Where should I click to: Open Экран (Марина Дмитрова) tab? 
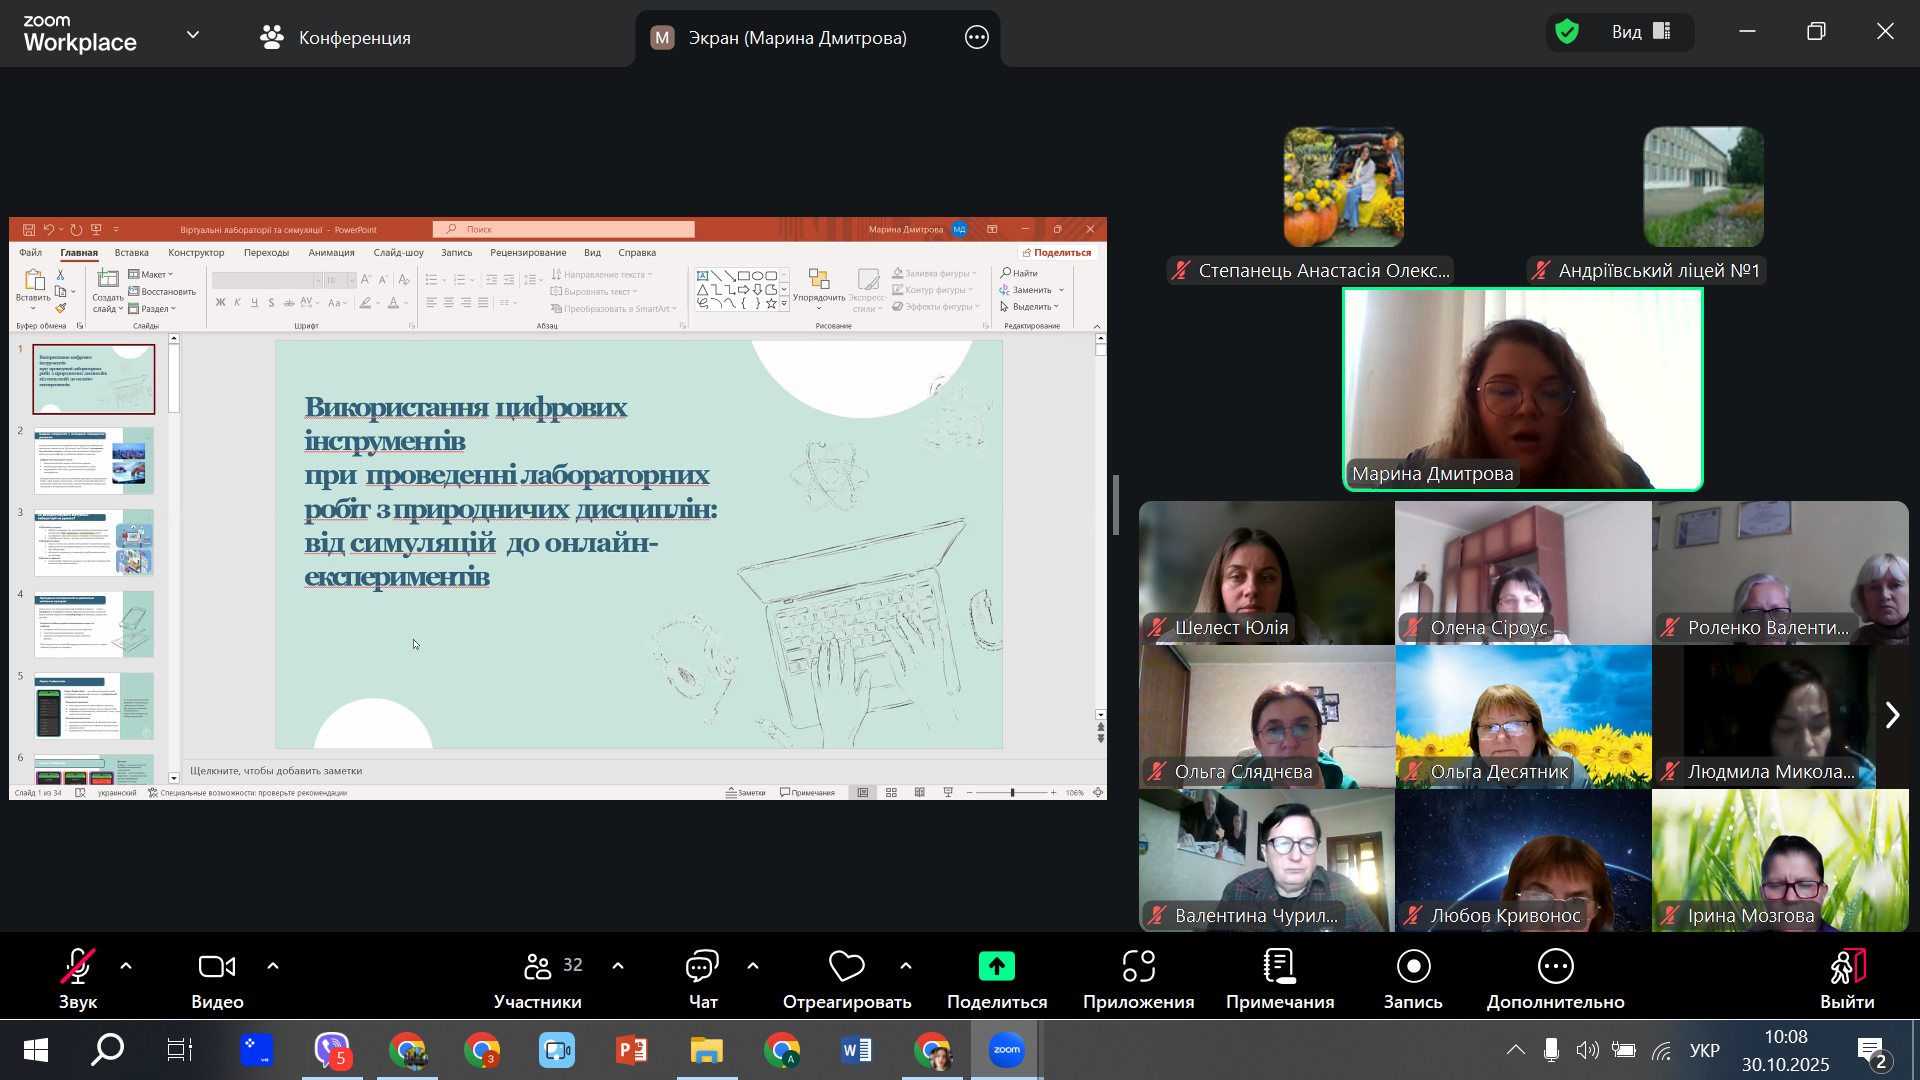pyautogui.click(x=796, y=38)
